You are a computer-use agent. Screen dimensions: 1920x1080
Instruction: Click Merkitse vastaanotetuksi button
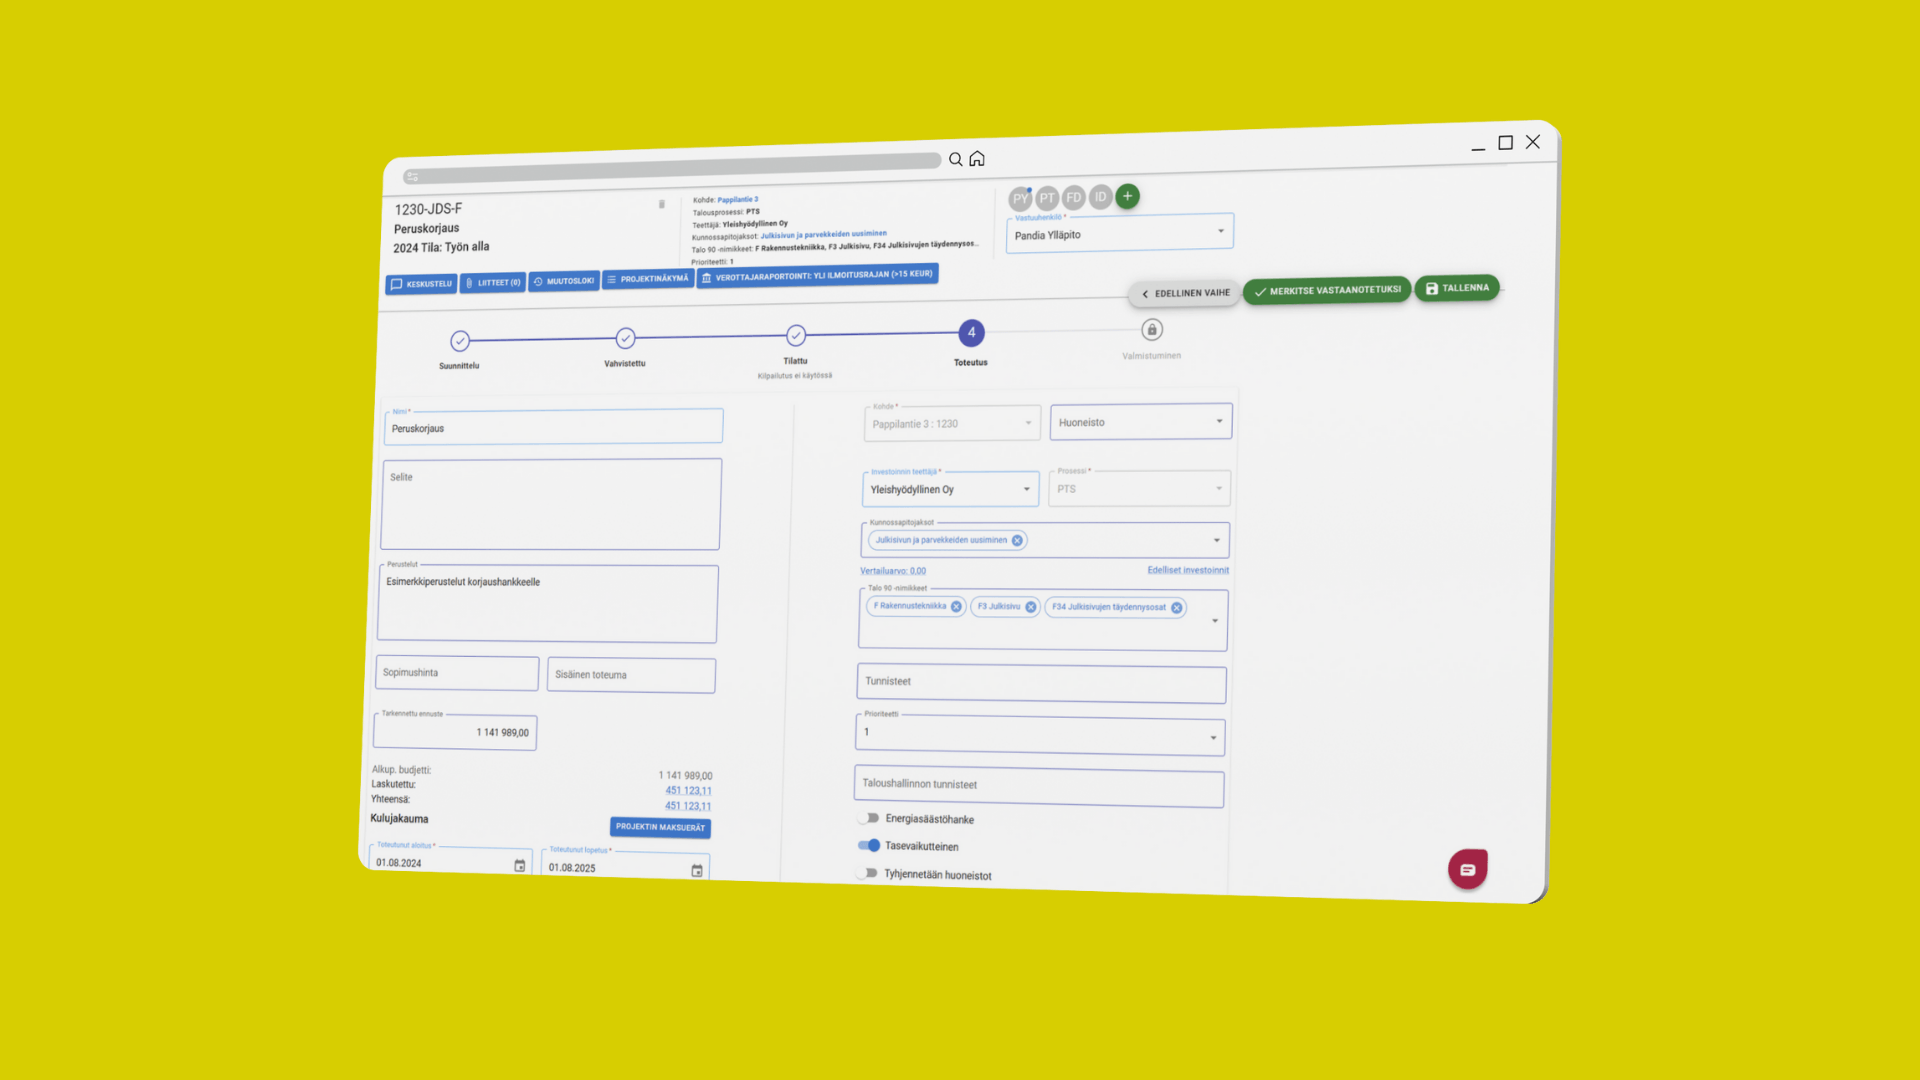click(1327, 291)
